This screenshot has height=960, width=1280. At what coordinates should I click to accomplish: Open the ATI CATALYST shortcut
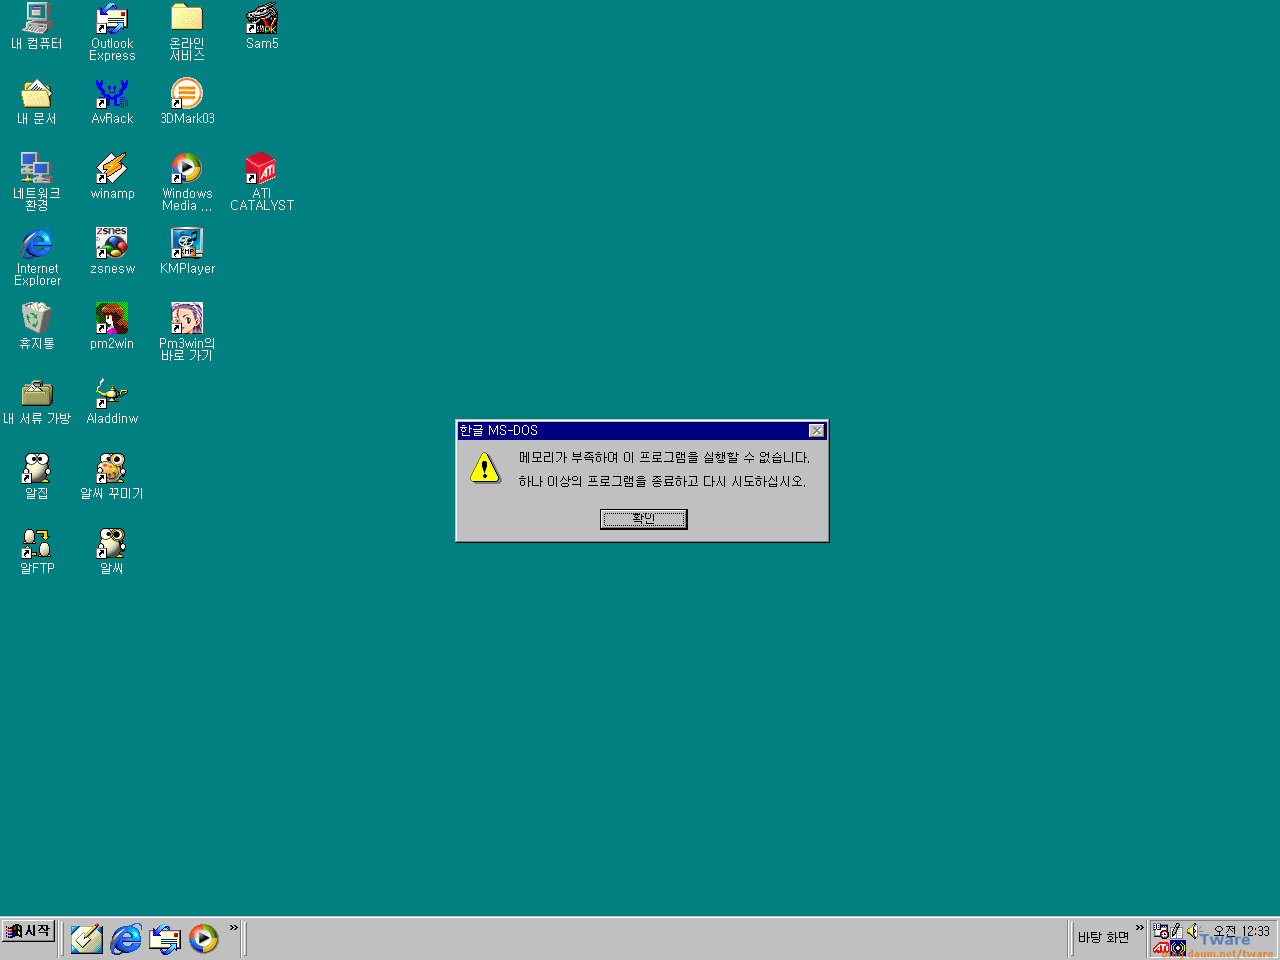[x=262, y=181]
